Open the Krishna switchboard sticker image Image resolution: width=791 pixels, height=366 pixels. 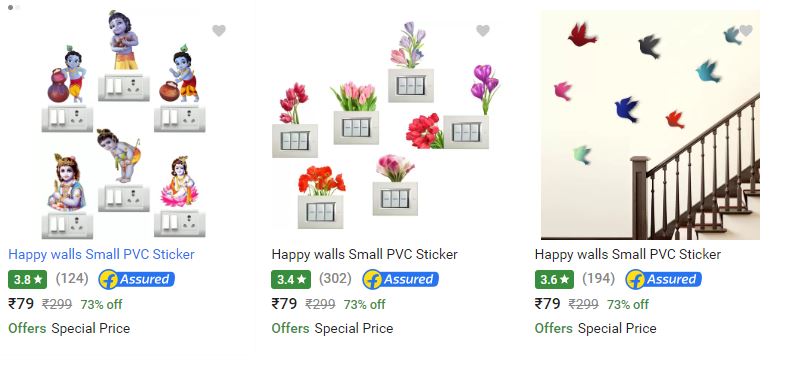coord(124,125)
